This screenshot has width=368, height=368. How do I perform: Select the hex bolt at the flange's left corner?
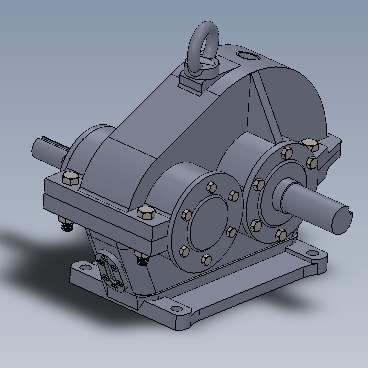coord(71,178)
